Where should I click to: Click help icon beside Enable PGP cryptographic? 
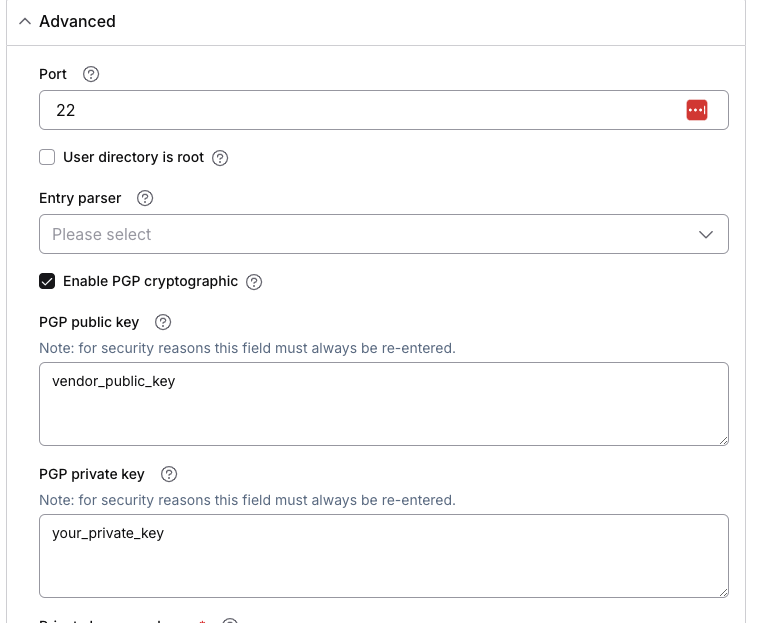[x=254, y=282]
